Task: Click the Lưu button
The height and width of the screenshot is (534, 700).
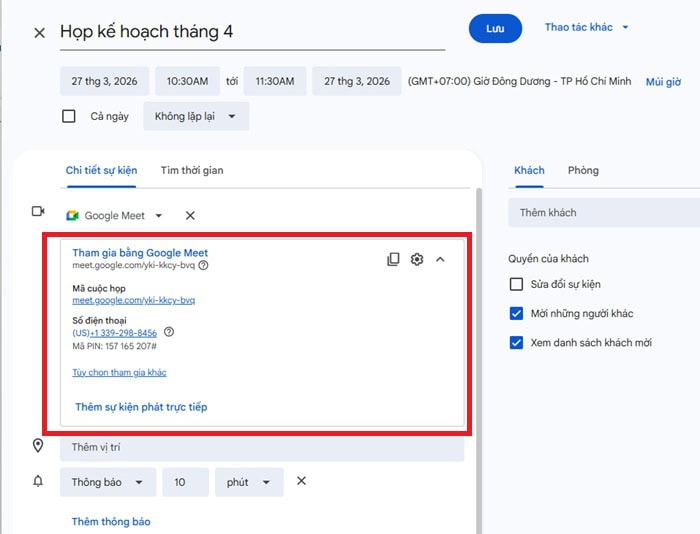Action: point(495,29)
